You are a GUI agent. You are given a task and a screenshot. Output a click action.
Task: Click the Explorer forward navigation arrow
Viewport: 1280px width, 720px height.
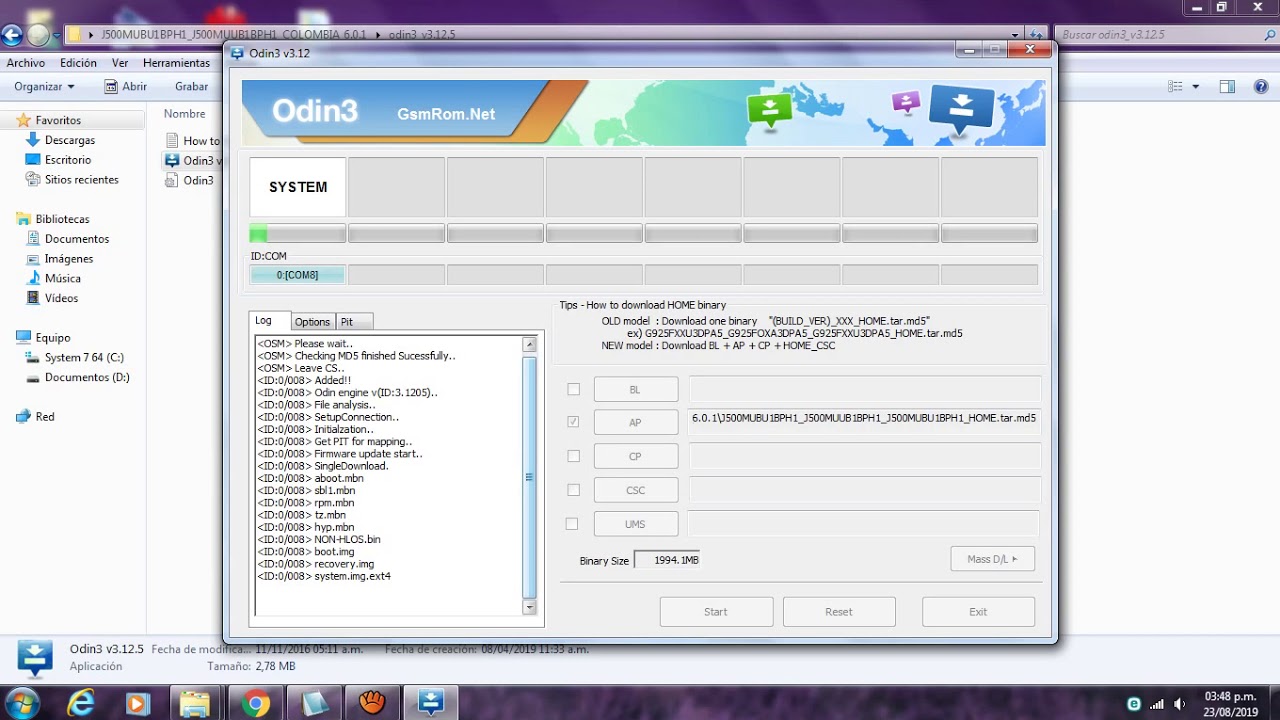38,35
